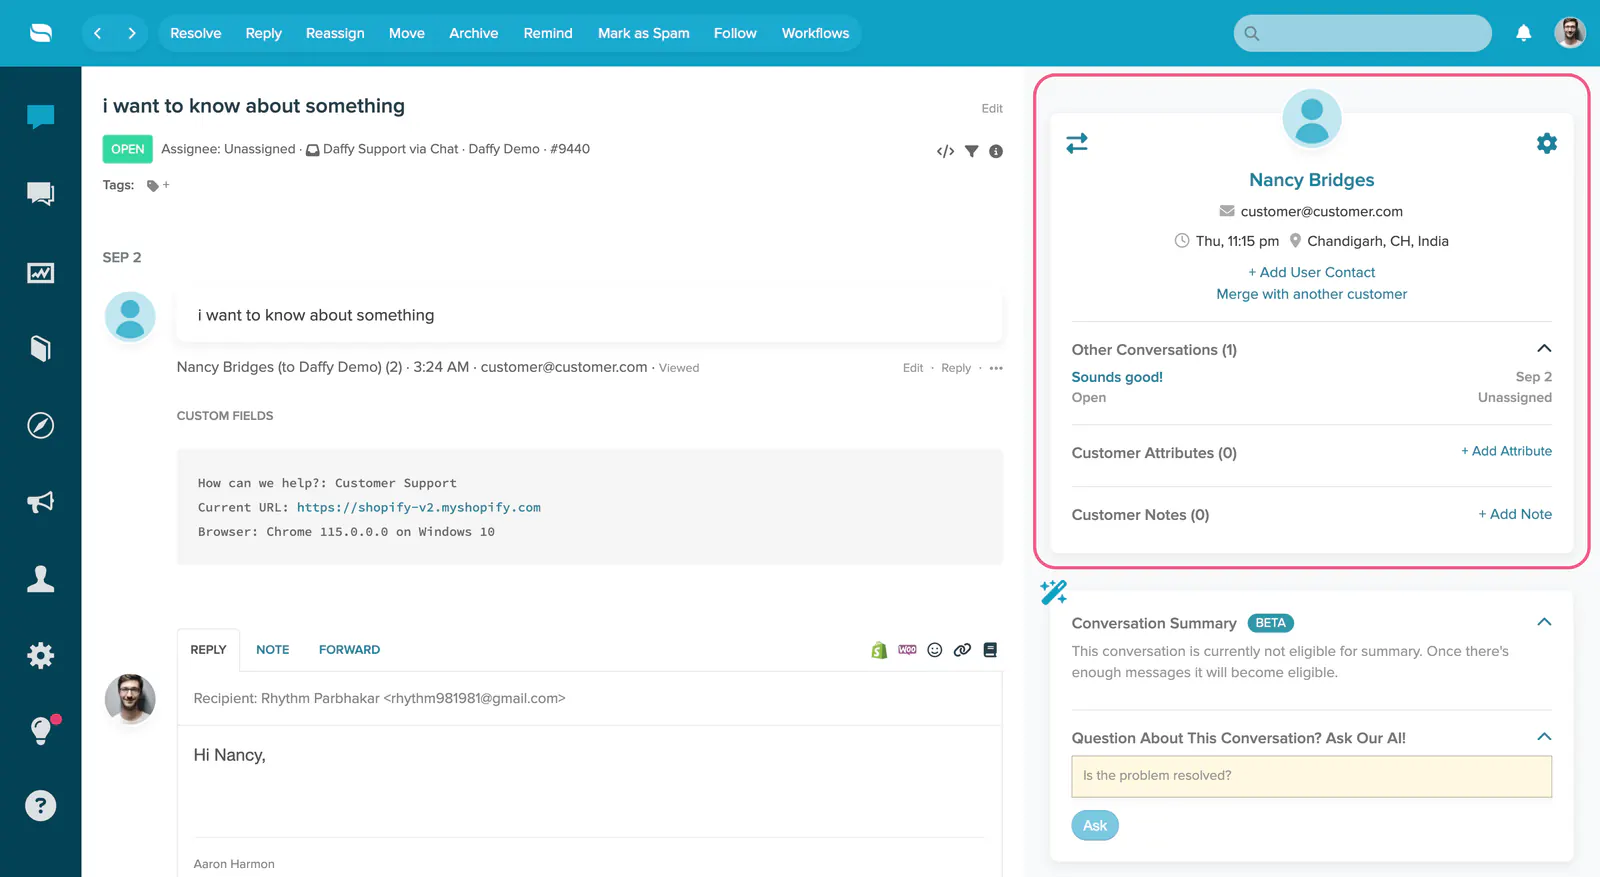Open the customer panel gear settings
This screenshot has height=877, width=1600.
coord(1547,143)
